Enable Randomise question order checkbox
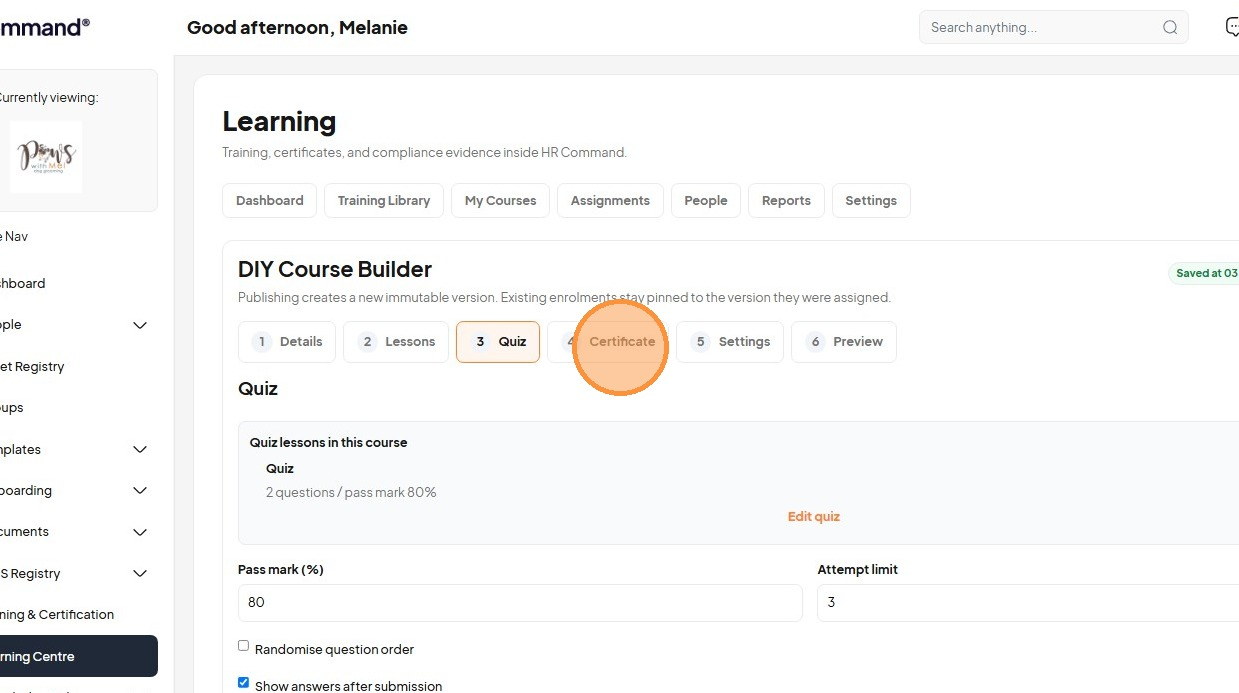The image size is (1239, 693). 243,646
